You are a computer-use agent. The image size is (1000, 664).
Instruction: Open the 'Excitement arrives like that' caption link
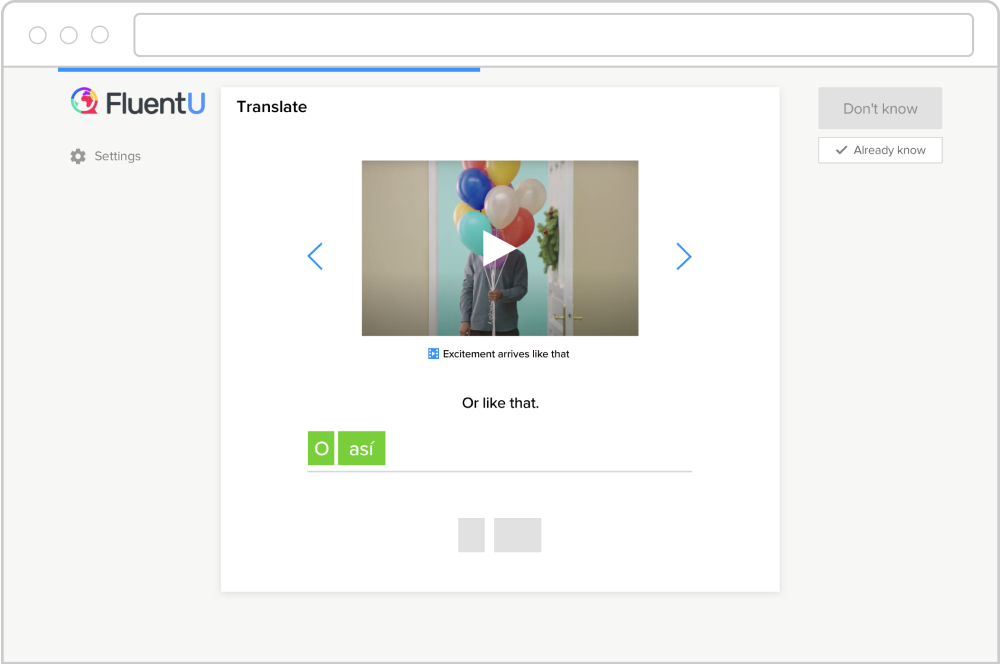click(x=506, y=354)
